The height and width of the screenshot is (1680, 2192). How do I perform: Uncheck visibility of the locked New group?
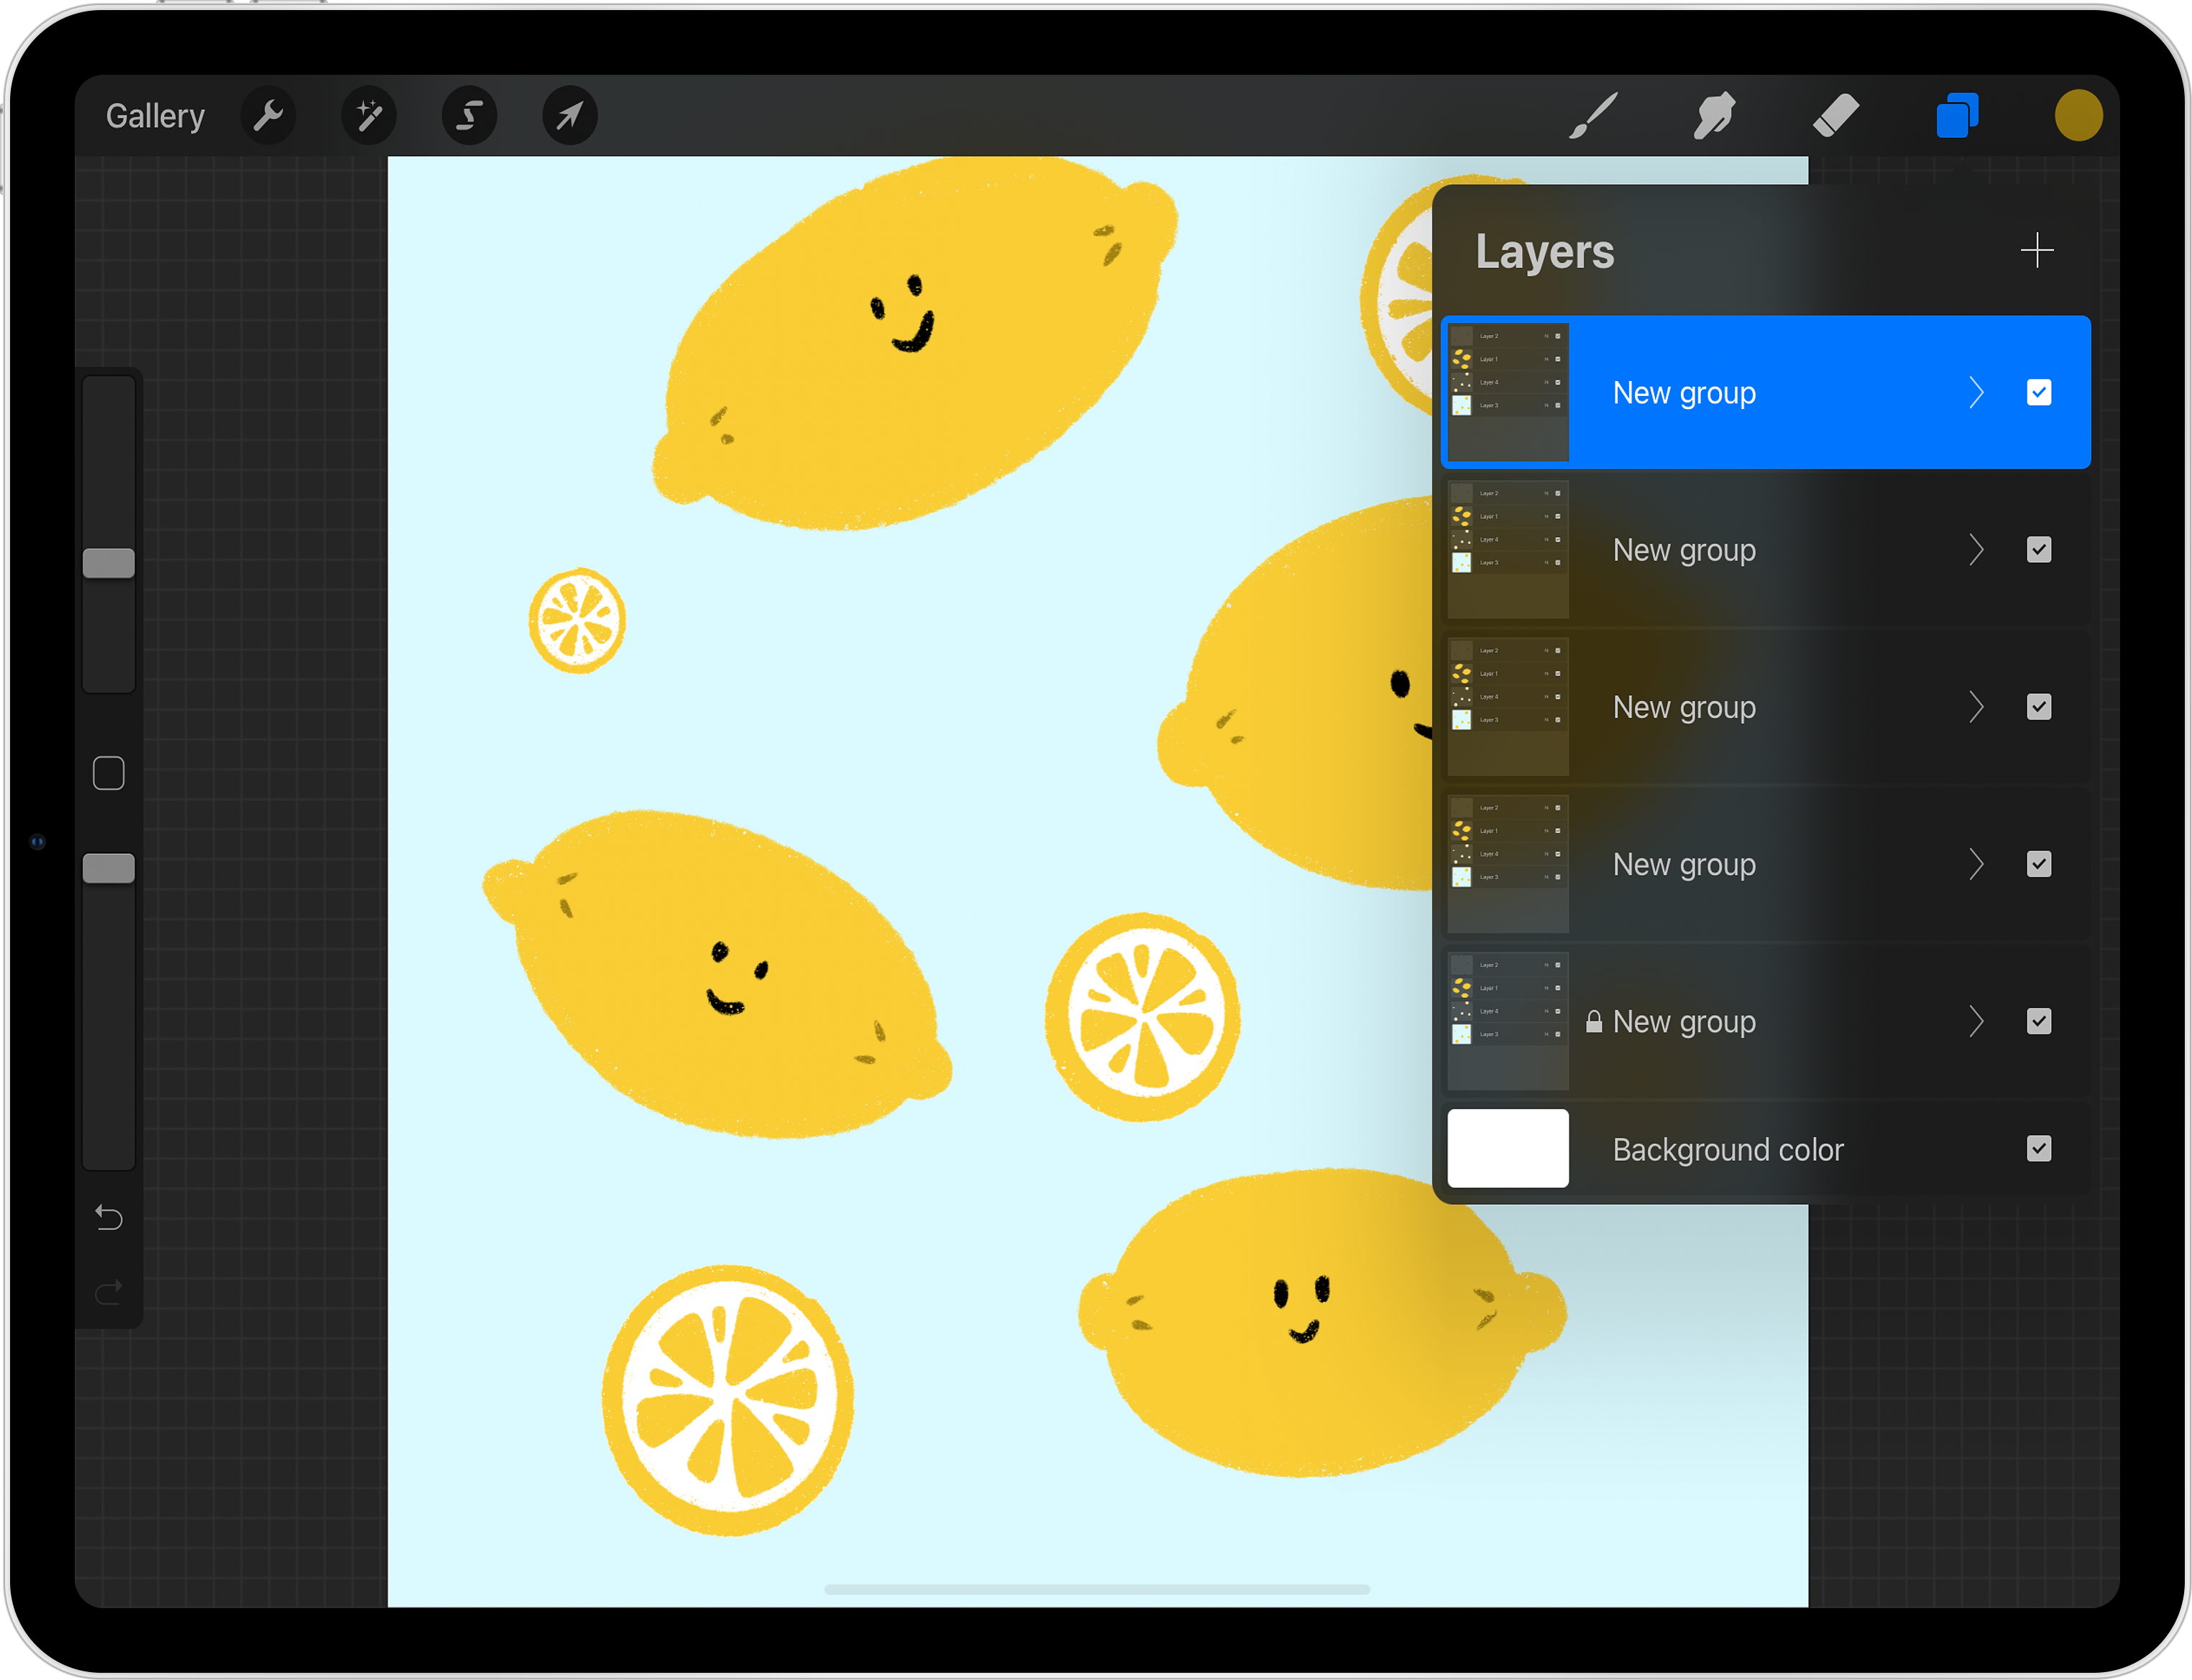coord(2039,1021)
